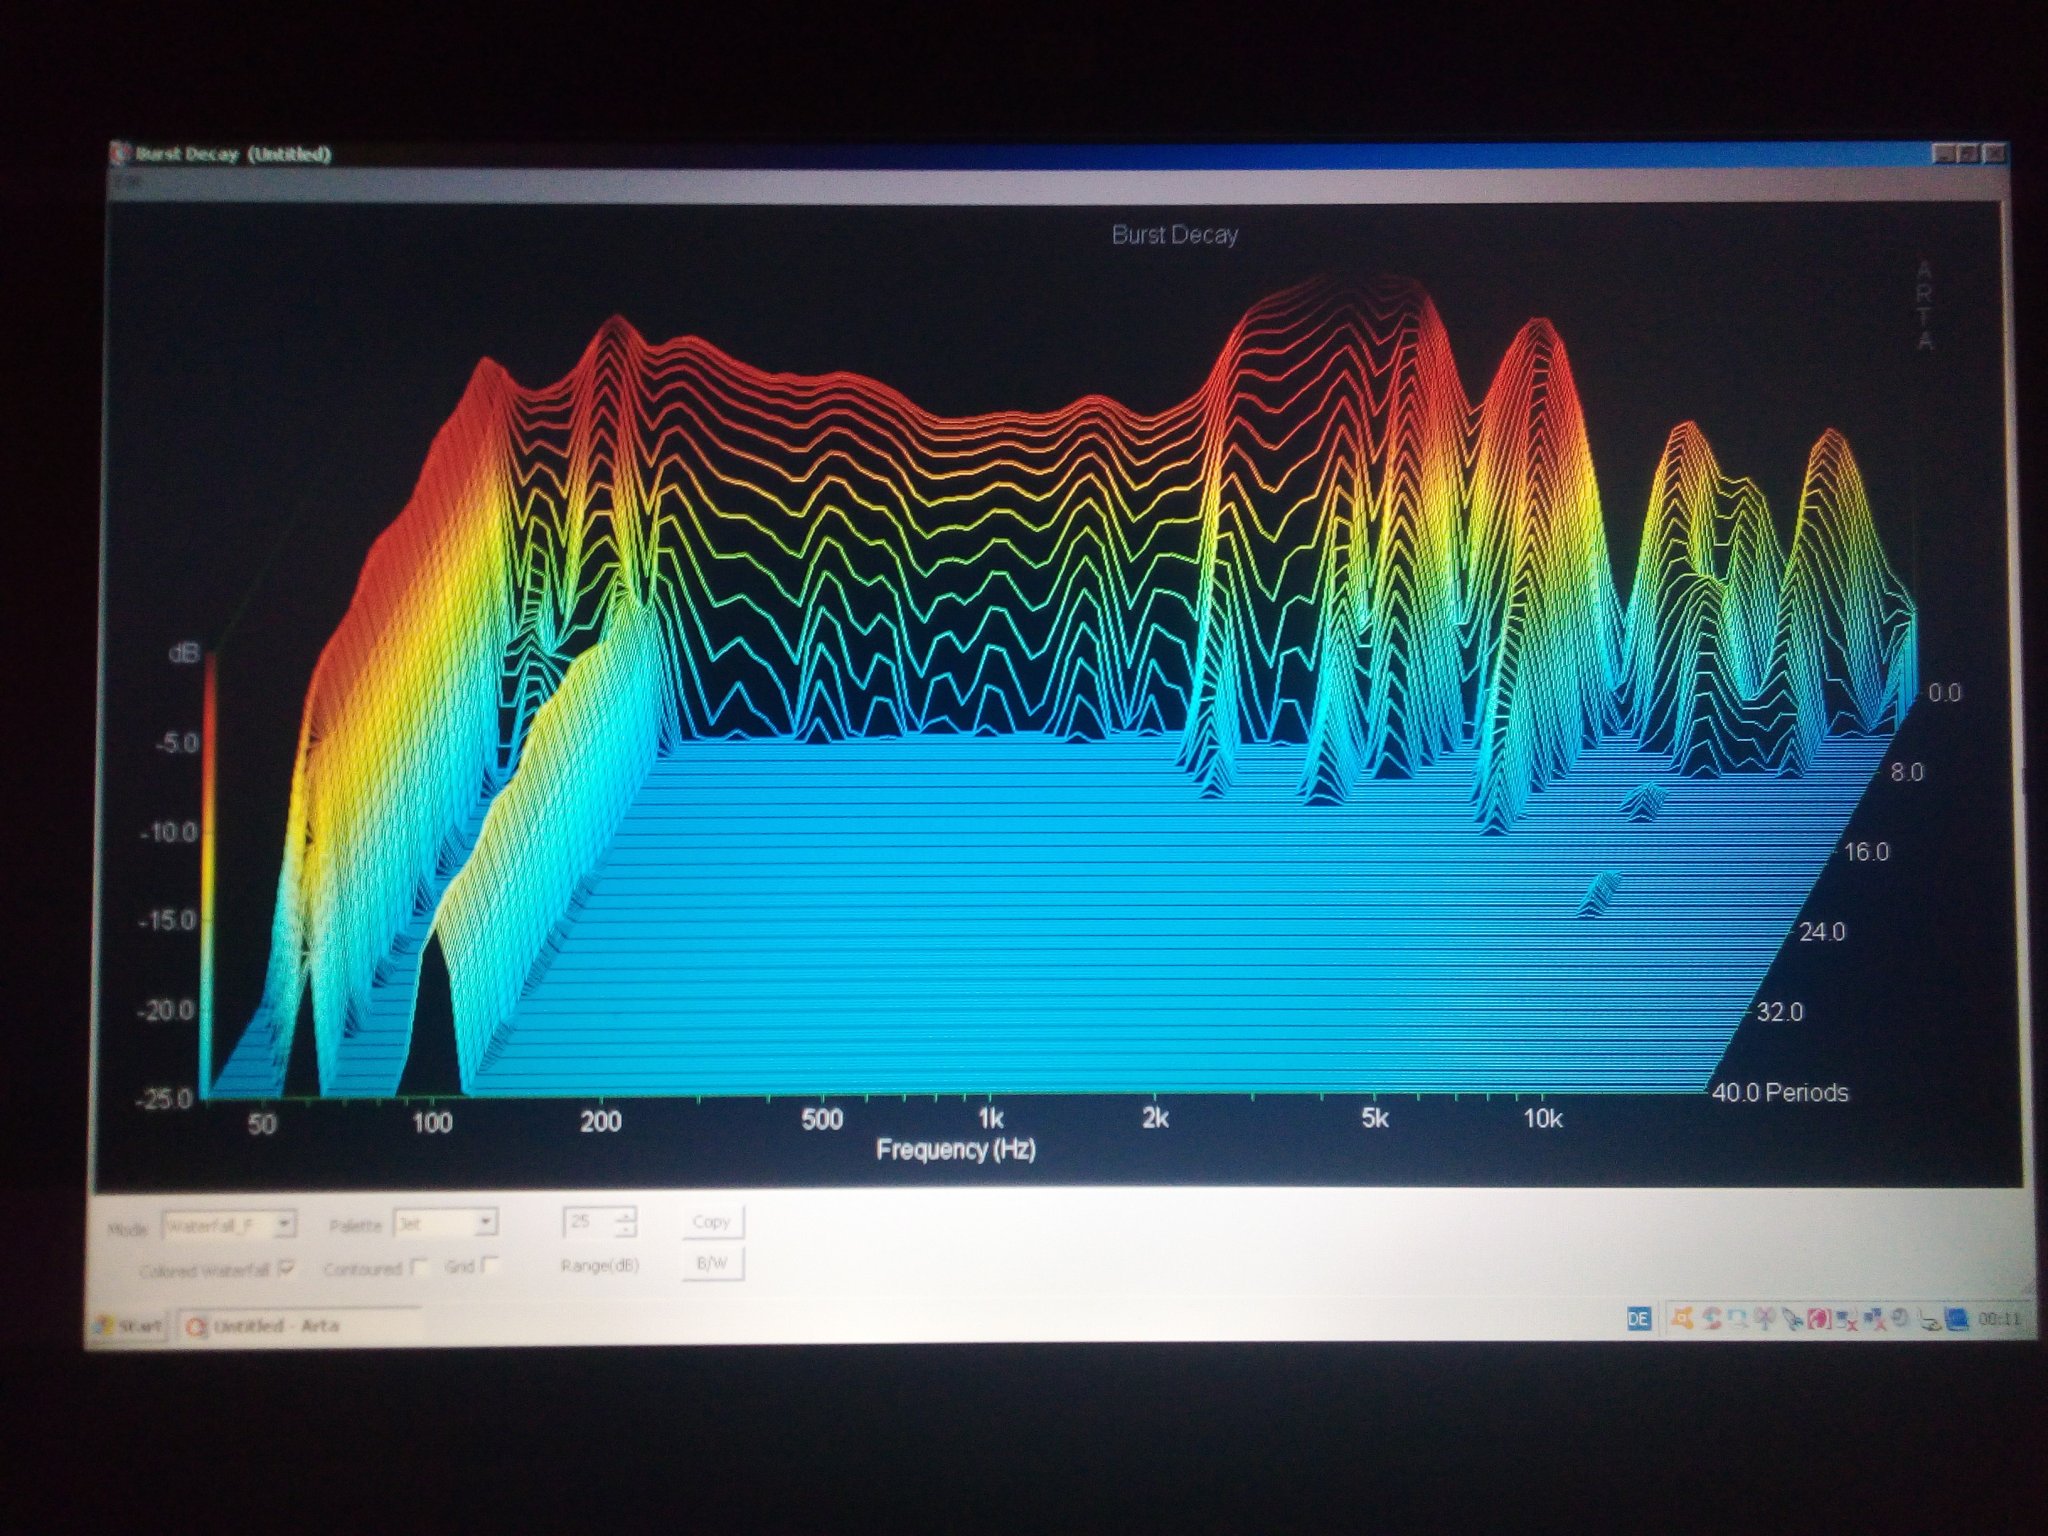Click the DE language indicator in taskbar
The width and height of the screenshot is (2048, 1536).
pyautogui.click(x=1639, y=1319)
